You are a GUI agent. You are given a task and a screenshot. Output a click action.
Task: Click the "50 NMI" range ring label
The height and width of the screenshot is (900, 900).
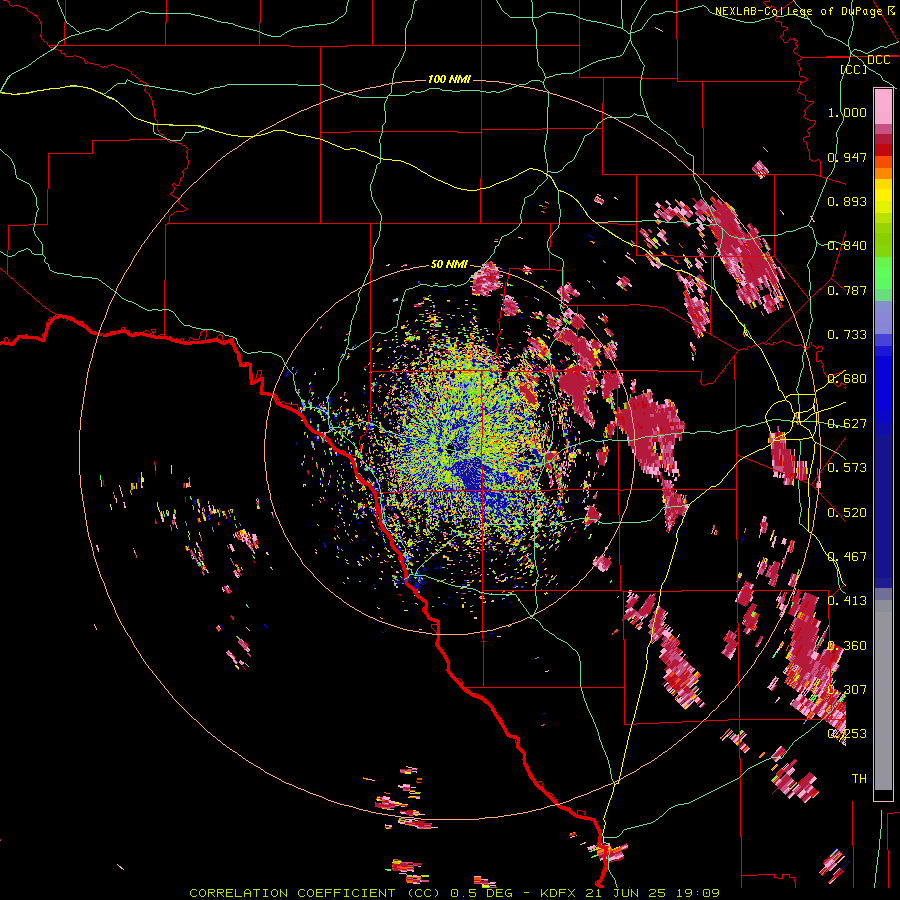[449, 264]
